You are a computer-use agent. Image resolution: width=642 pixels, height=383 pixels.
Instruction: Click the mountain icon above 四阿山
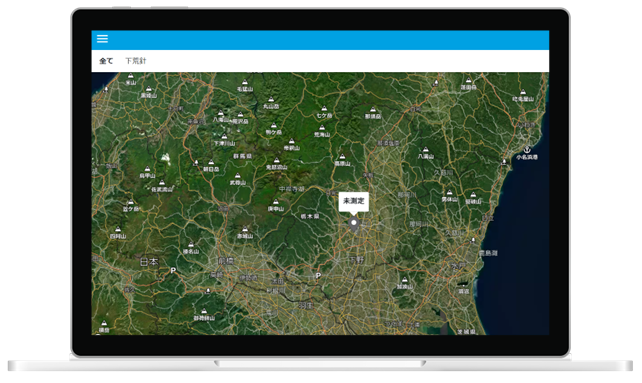click(118, 229)
